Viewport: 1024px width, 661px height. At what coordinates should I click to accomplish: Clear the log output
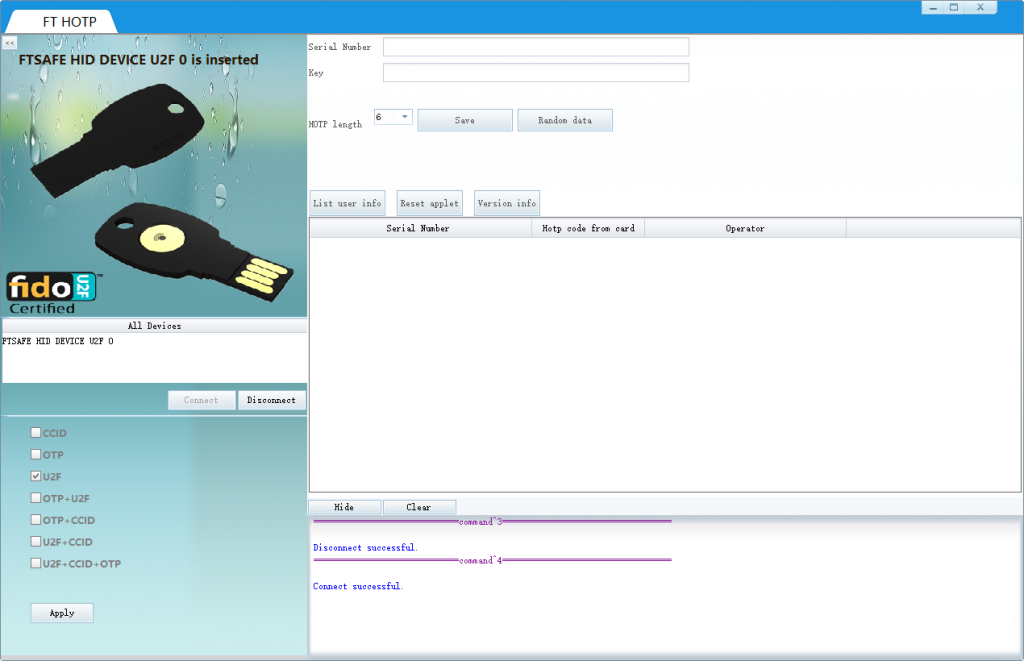tap(418, 506)
